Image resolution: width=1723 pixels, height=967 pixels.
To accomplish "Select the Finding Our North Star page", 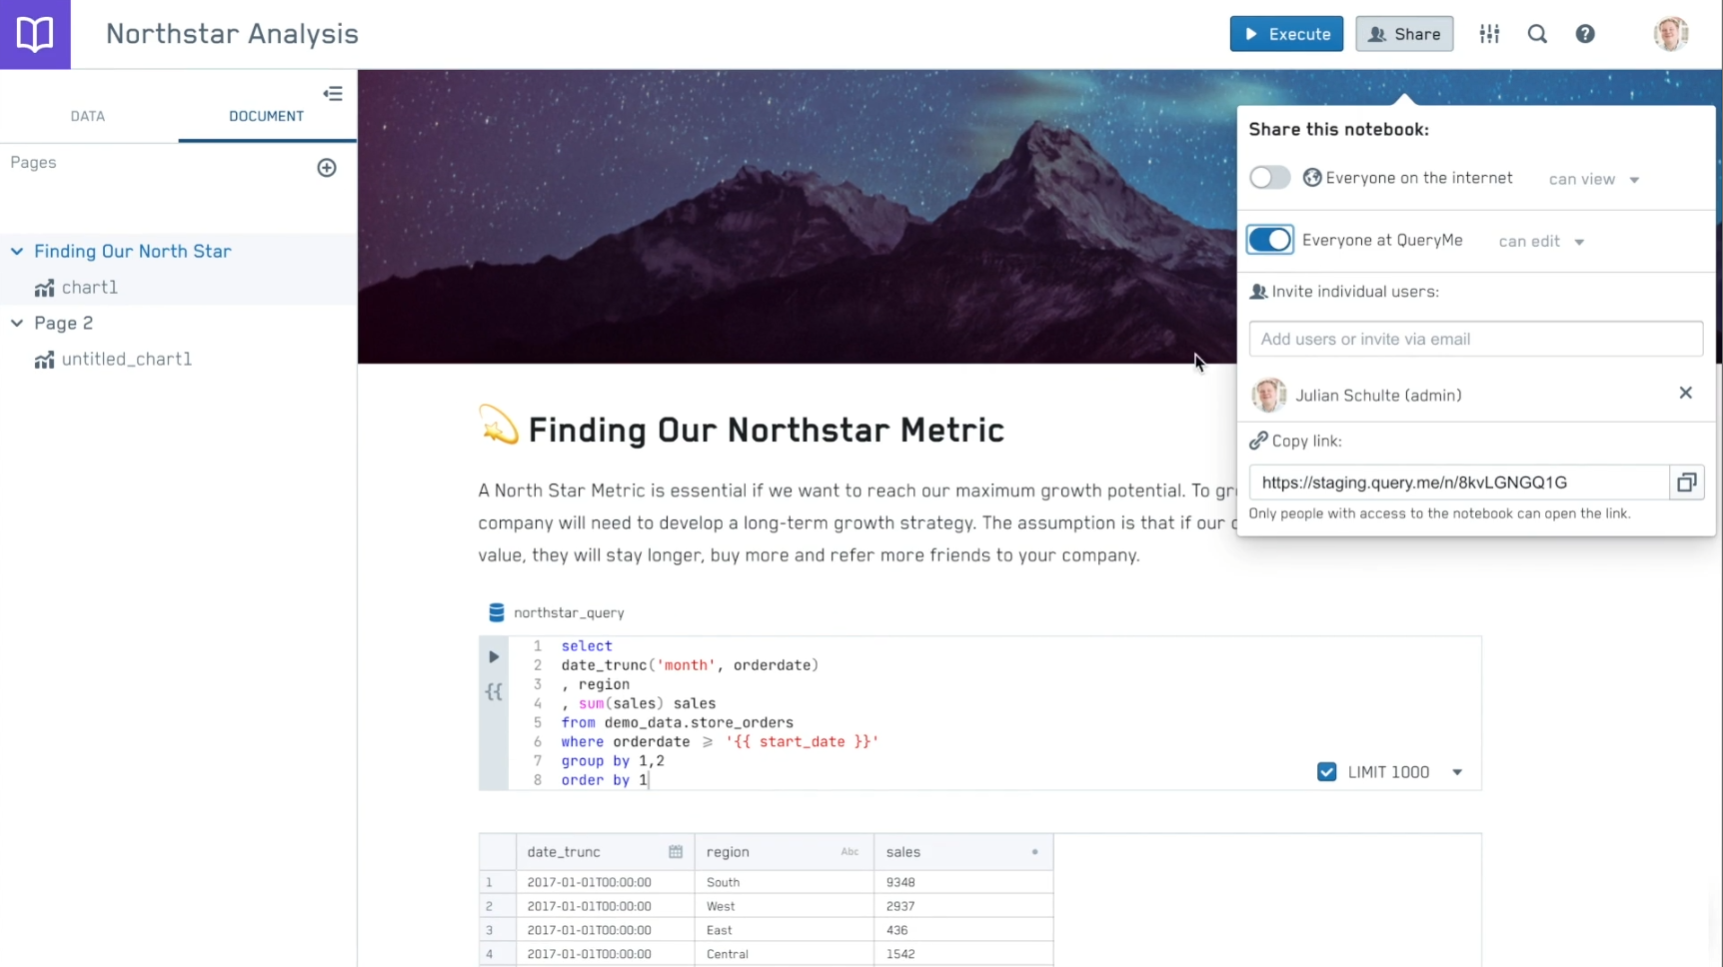I will tap(133, 251).
